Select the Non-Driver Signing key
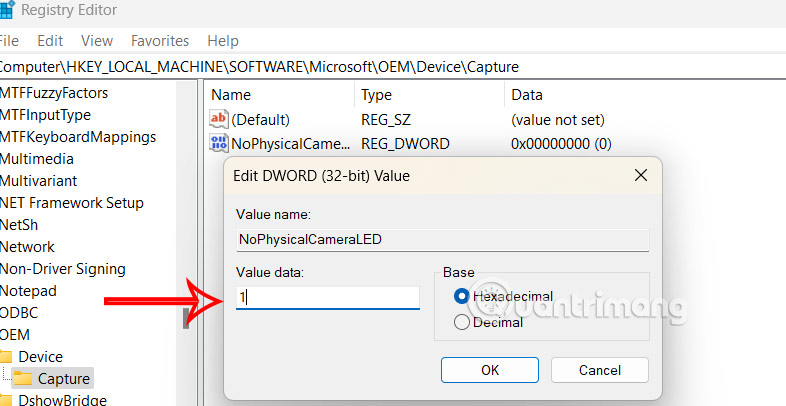Viewport: 786px width, 406px height. (x=63, y=269)
